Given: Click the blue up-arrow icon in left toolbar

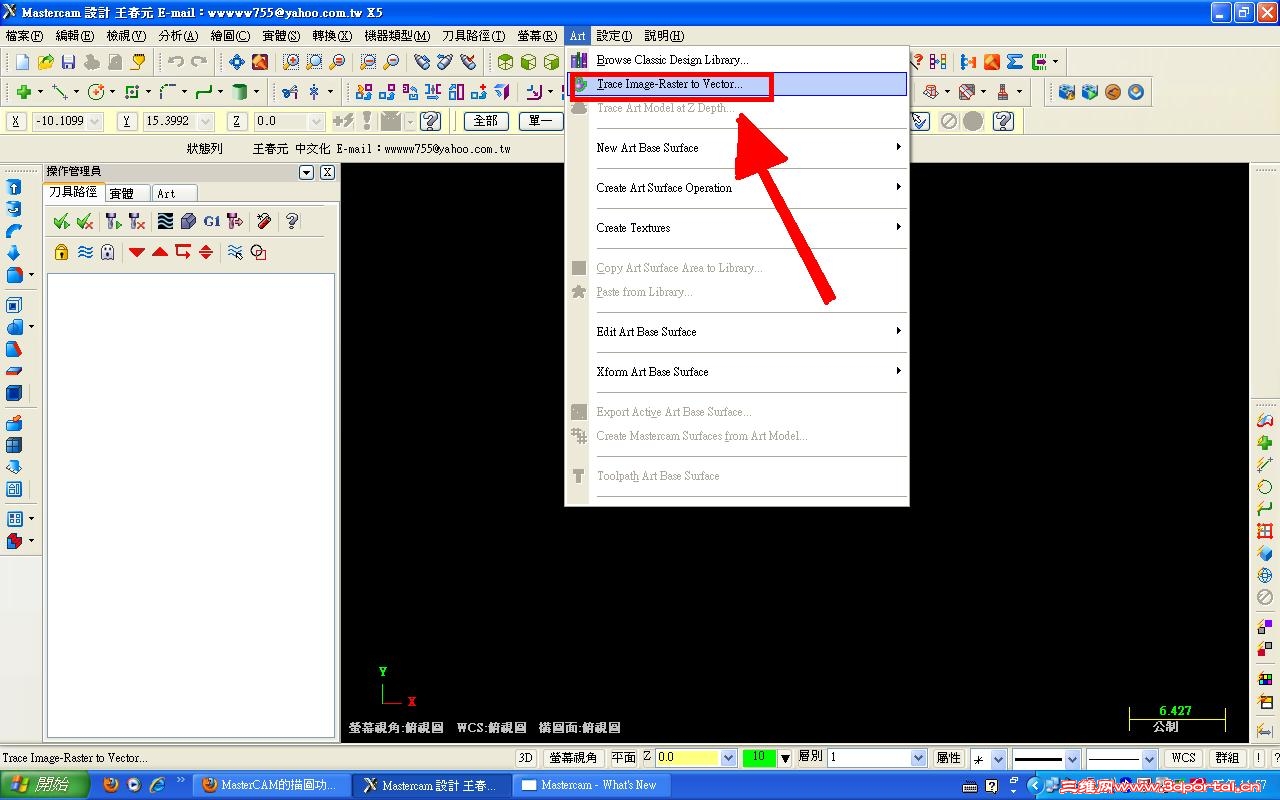Looking at the screenshot, I should pos(14,188).
